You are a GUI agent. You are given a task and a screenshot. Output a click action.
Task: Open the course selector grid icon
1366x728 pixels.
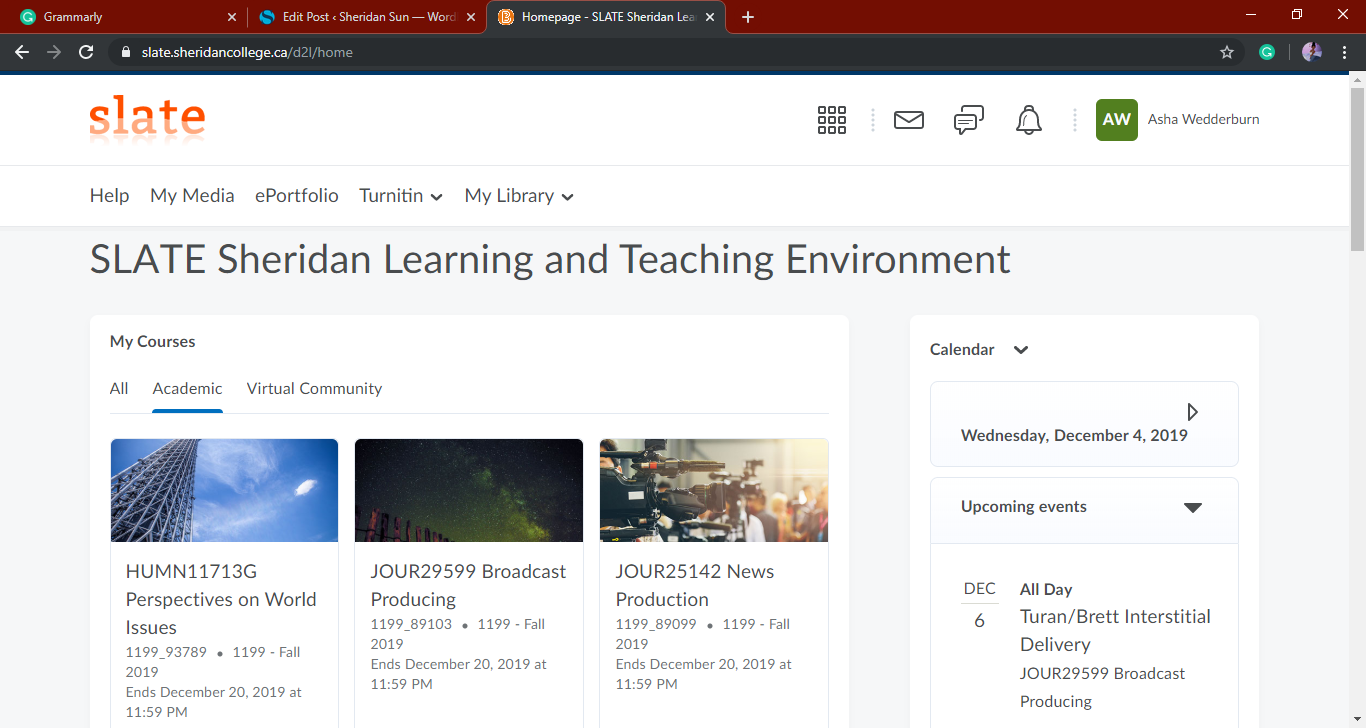tap(831, 120)
